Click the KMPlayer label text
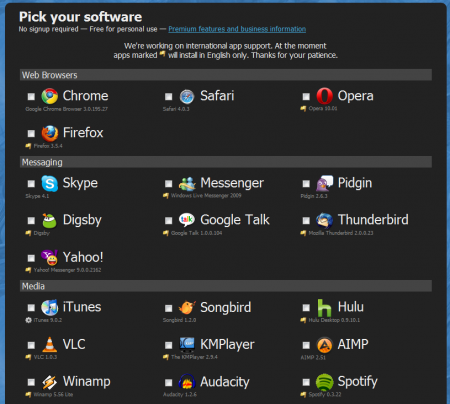 pos(227,345)
